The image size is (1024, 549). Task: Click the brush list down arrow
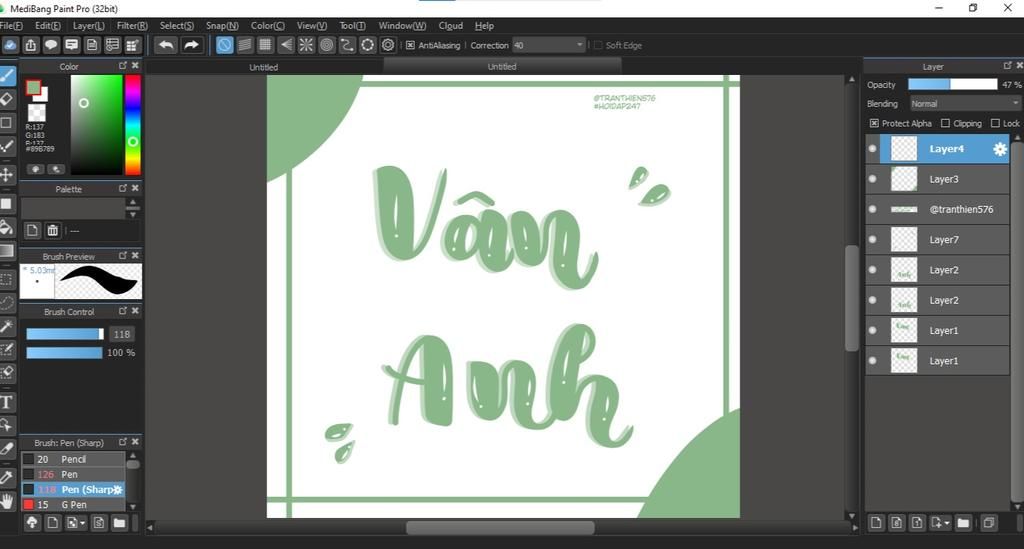point(133,506)
